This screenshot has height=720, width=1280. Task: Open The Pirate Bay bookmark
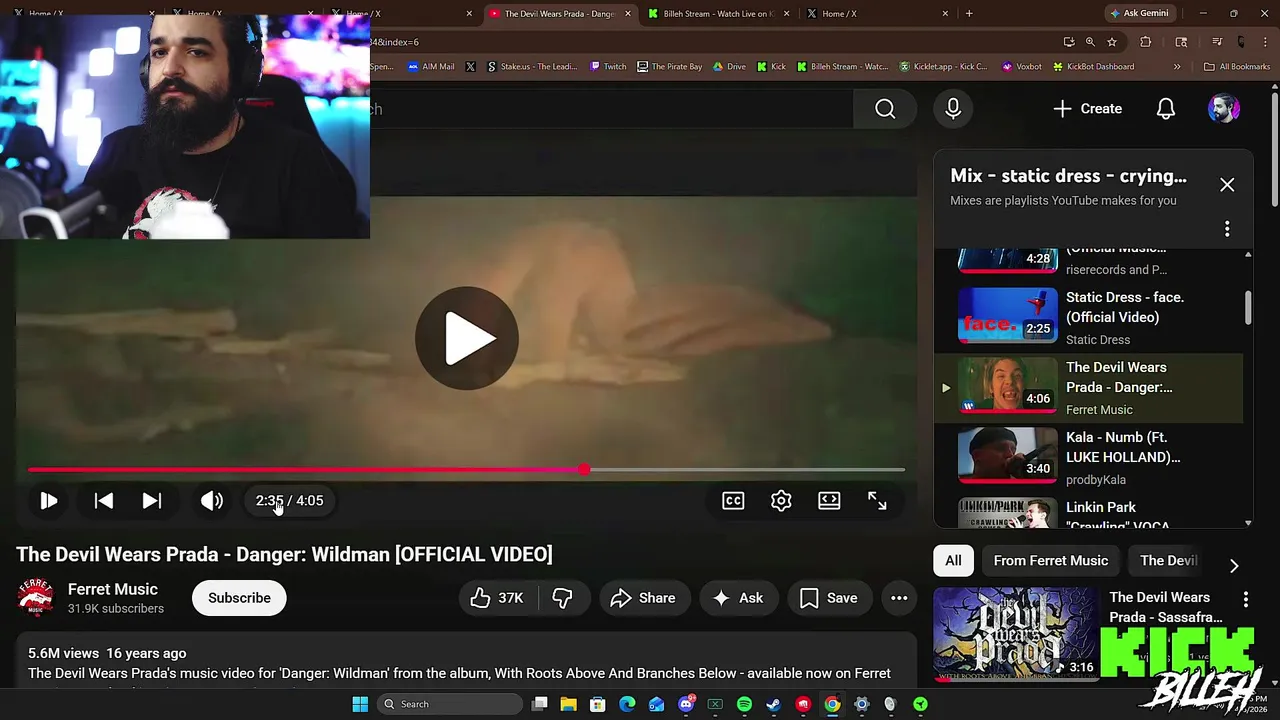(670, 67)
